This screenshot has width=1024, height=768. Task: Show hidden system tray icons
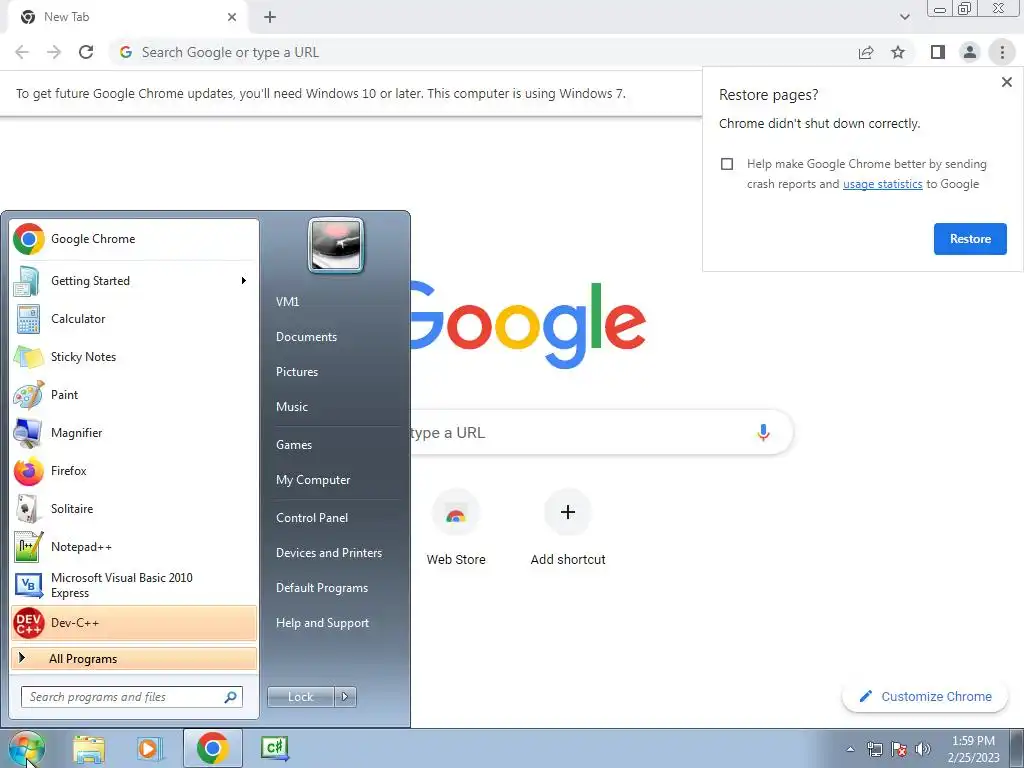click(850, 749)
